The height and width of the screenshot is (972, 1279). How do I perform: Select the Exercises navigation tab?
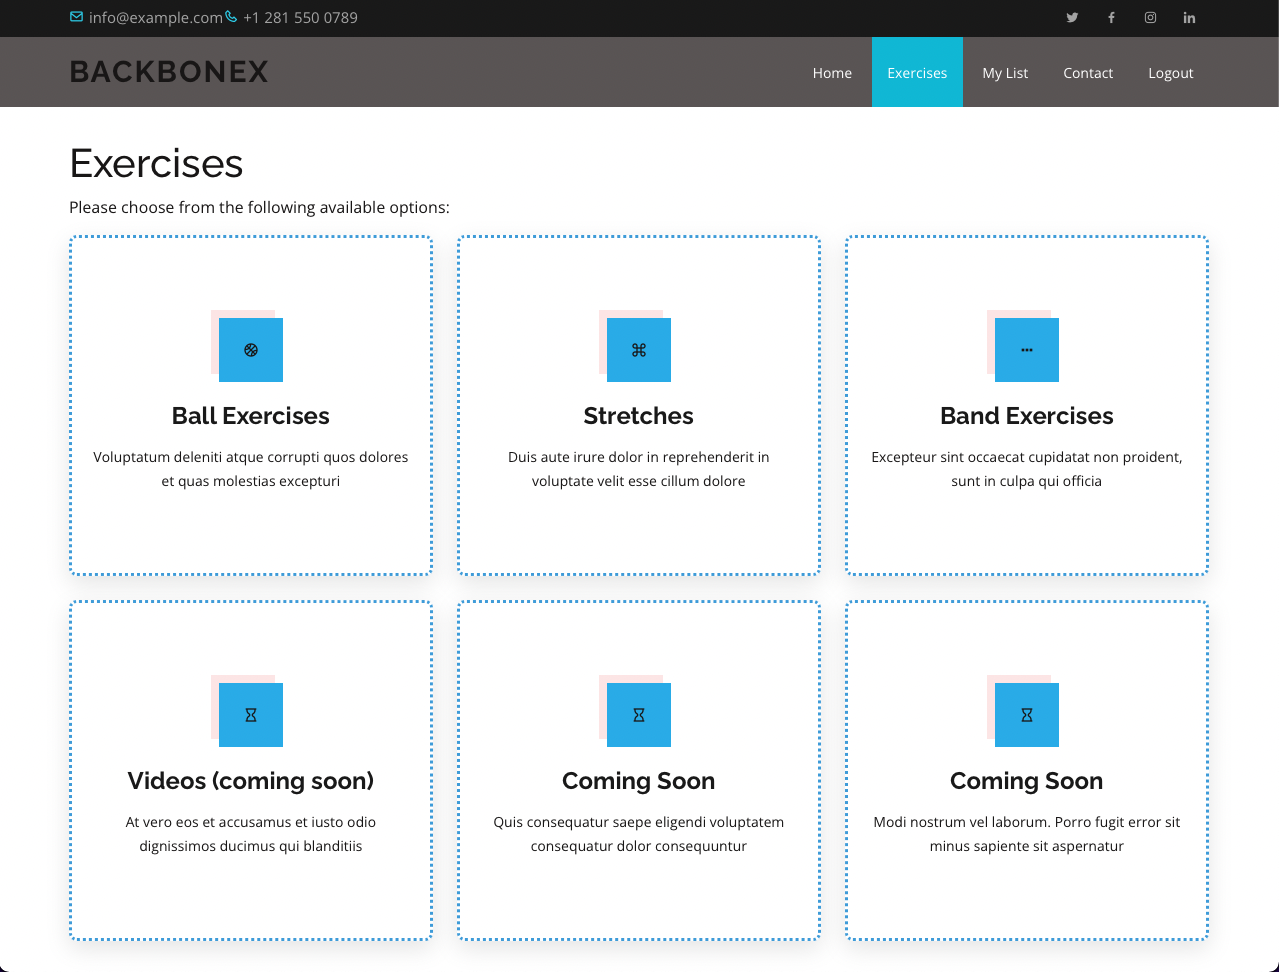point(917,73)
